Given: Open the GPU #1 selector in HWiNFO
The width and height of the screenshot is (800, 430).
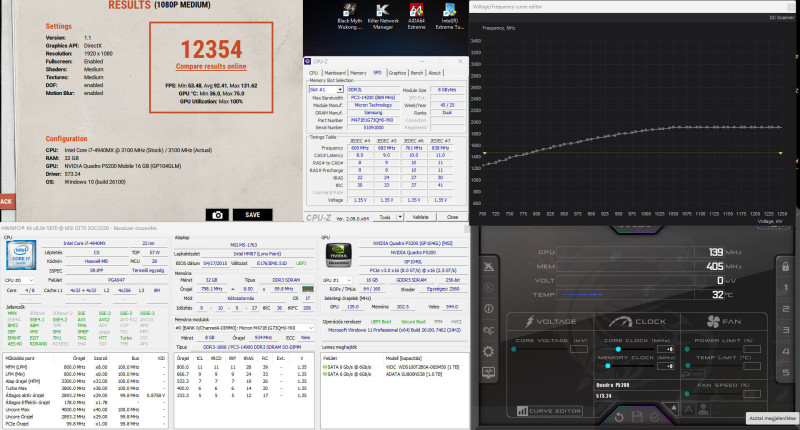Looking at the screenshot, I should click(337, 280).
